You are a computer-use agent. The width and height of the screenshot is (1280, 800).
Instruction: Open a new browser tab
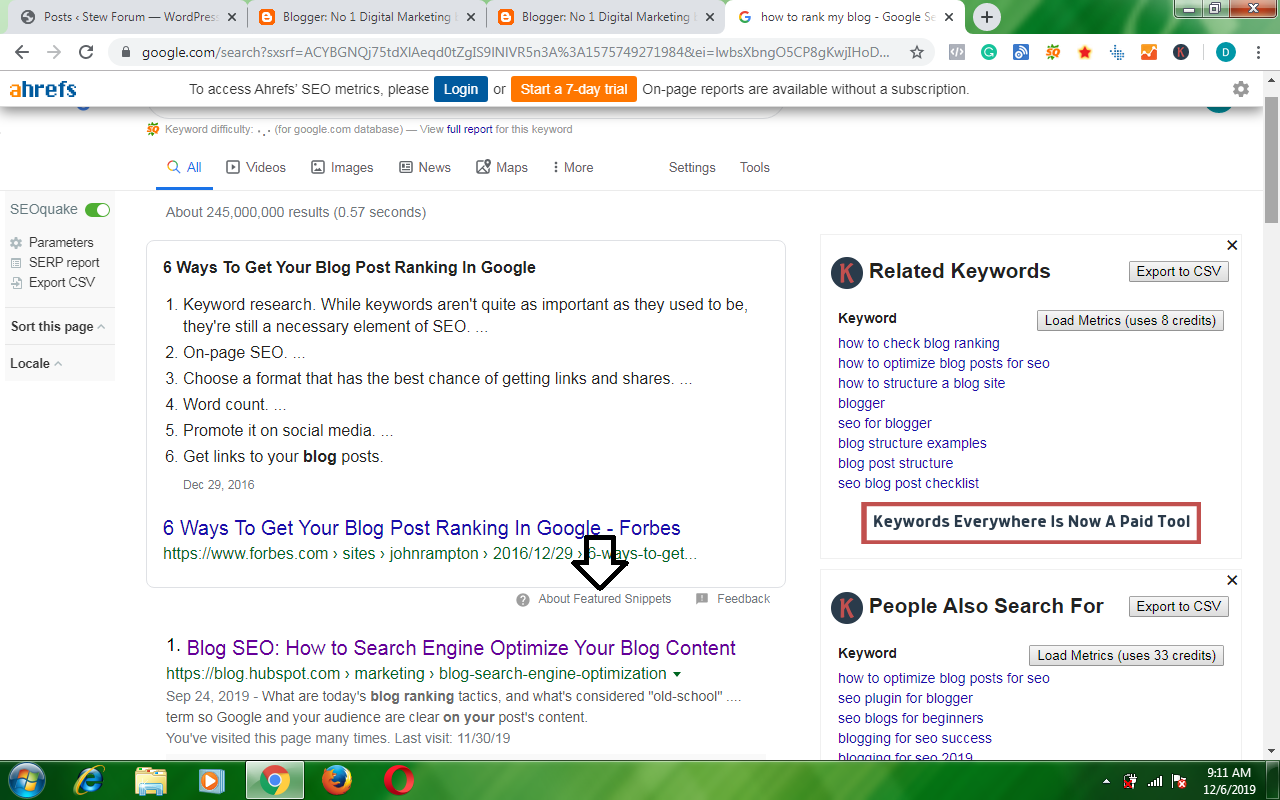[x=987, y=17]
